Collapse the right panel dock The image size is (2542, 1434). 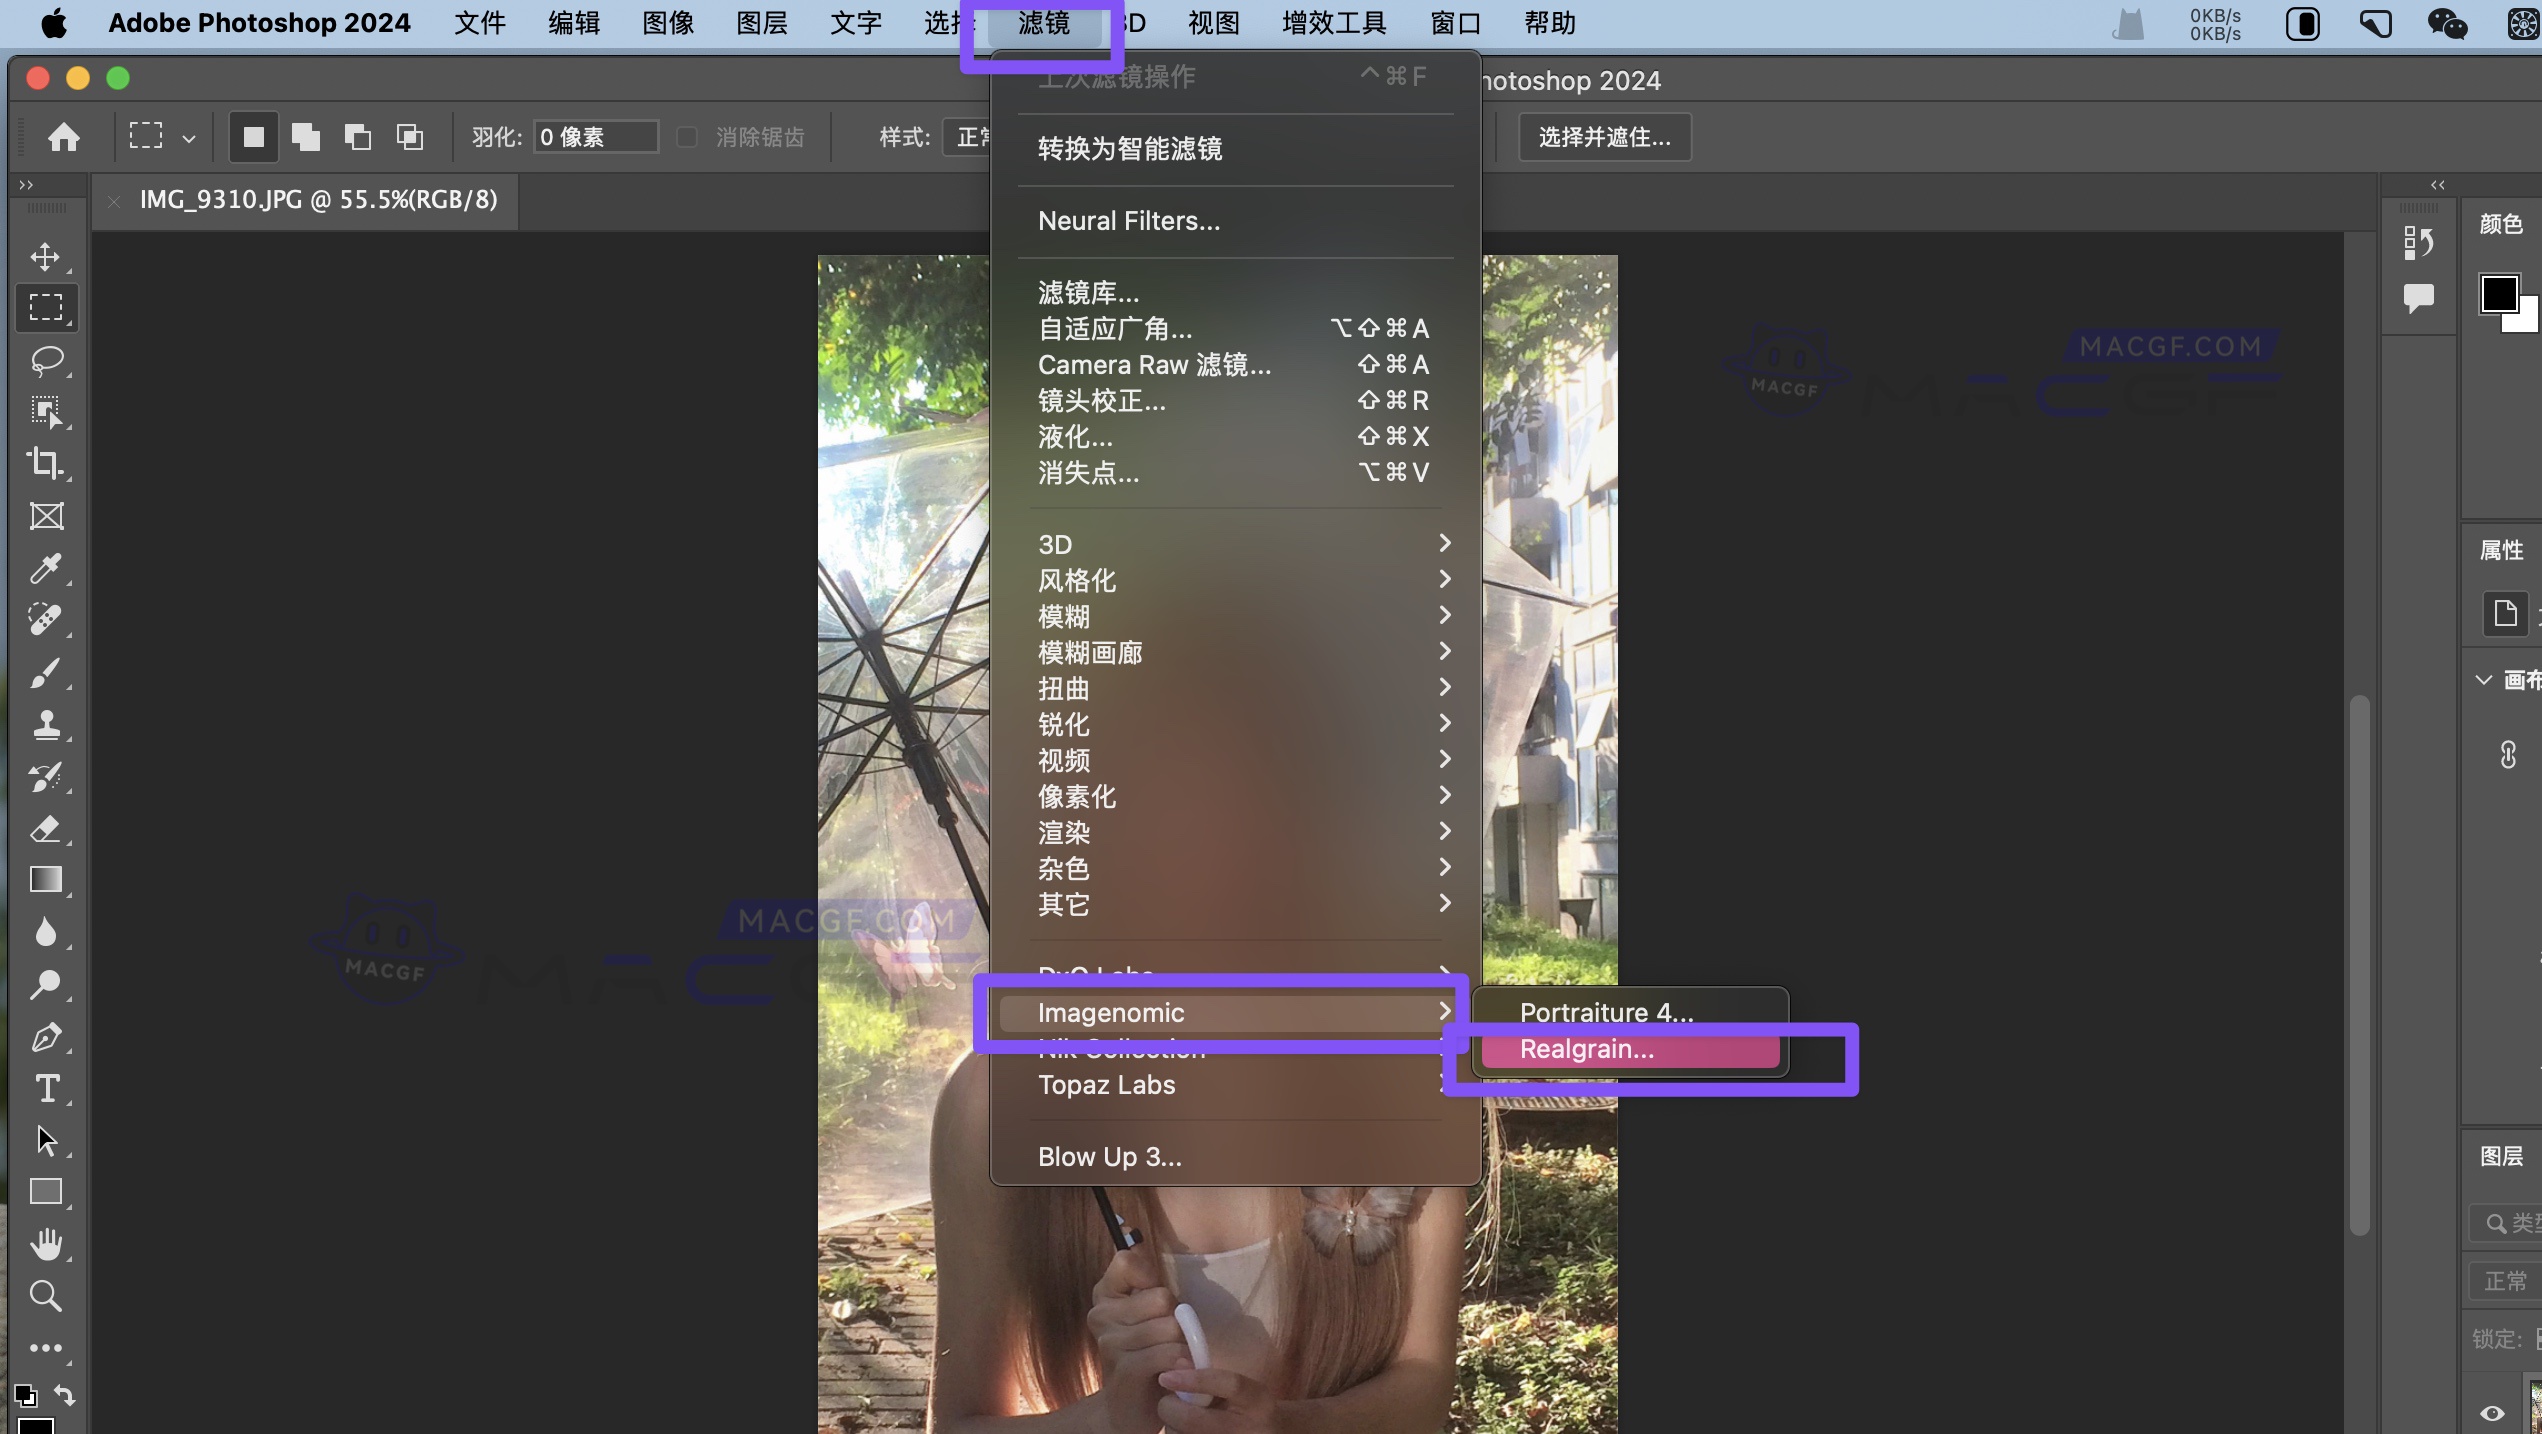(x=2437, y=184)
